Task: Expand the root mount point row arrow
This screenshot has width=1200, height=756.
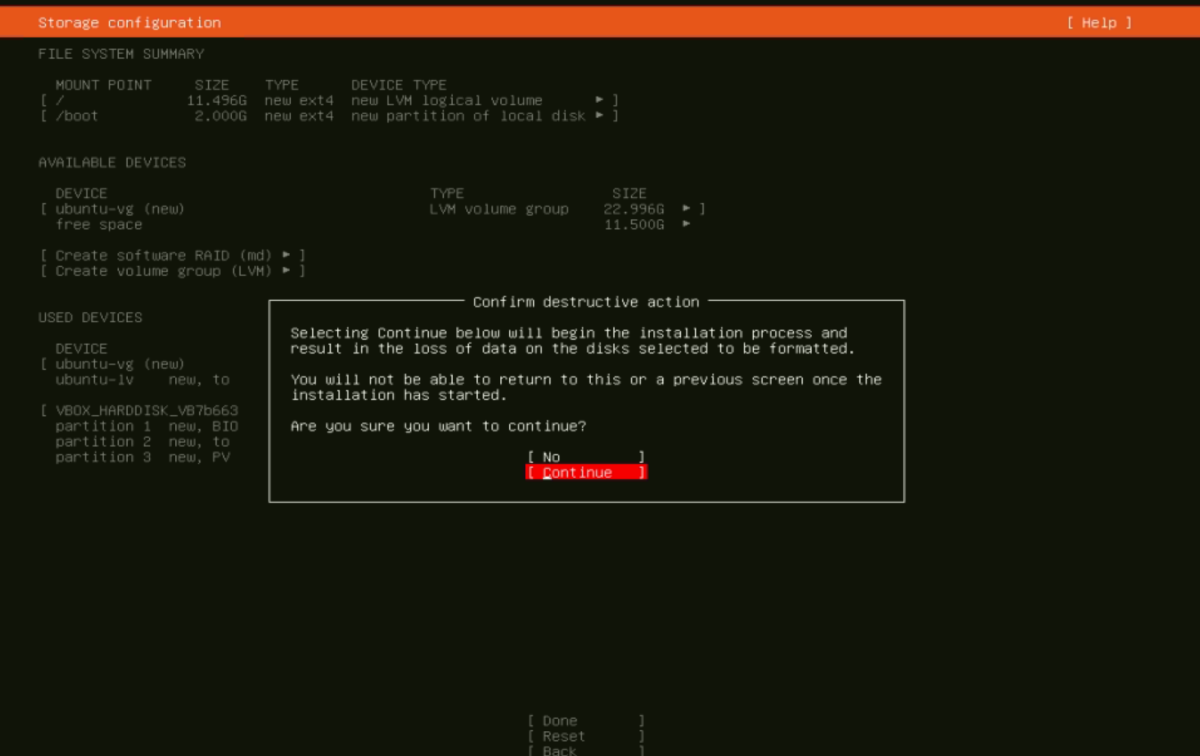Action: click(x=600, y=100)
